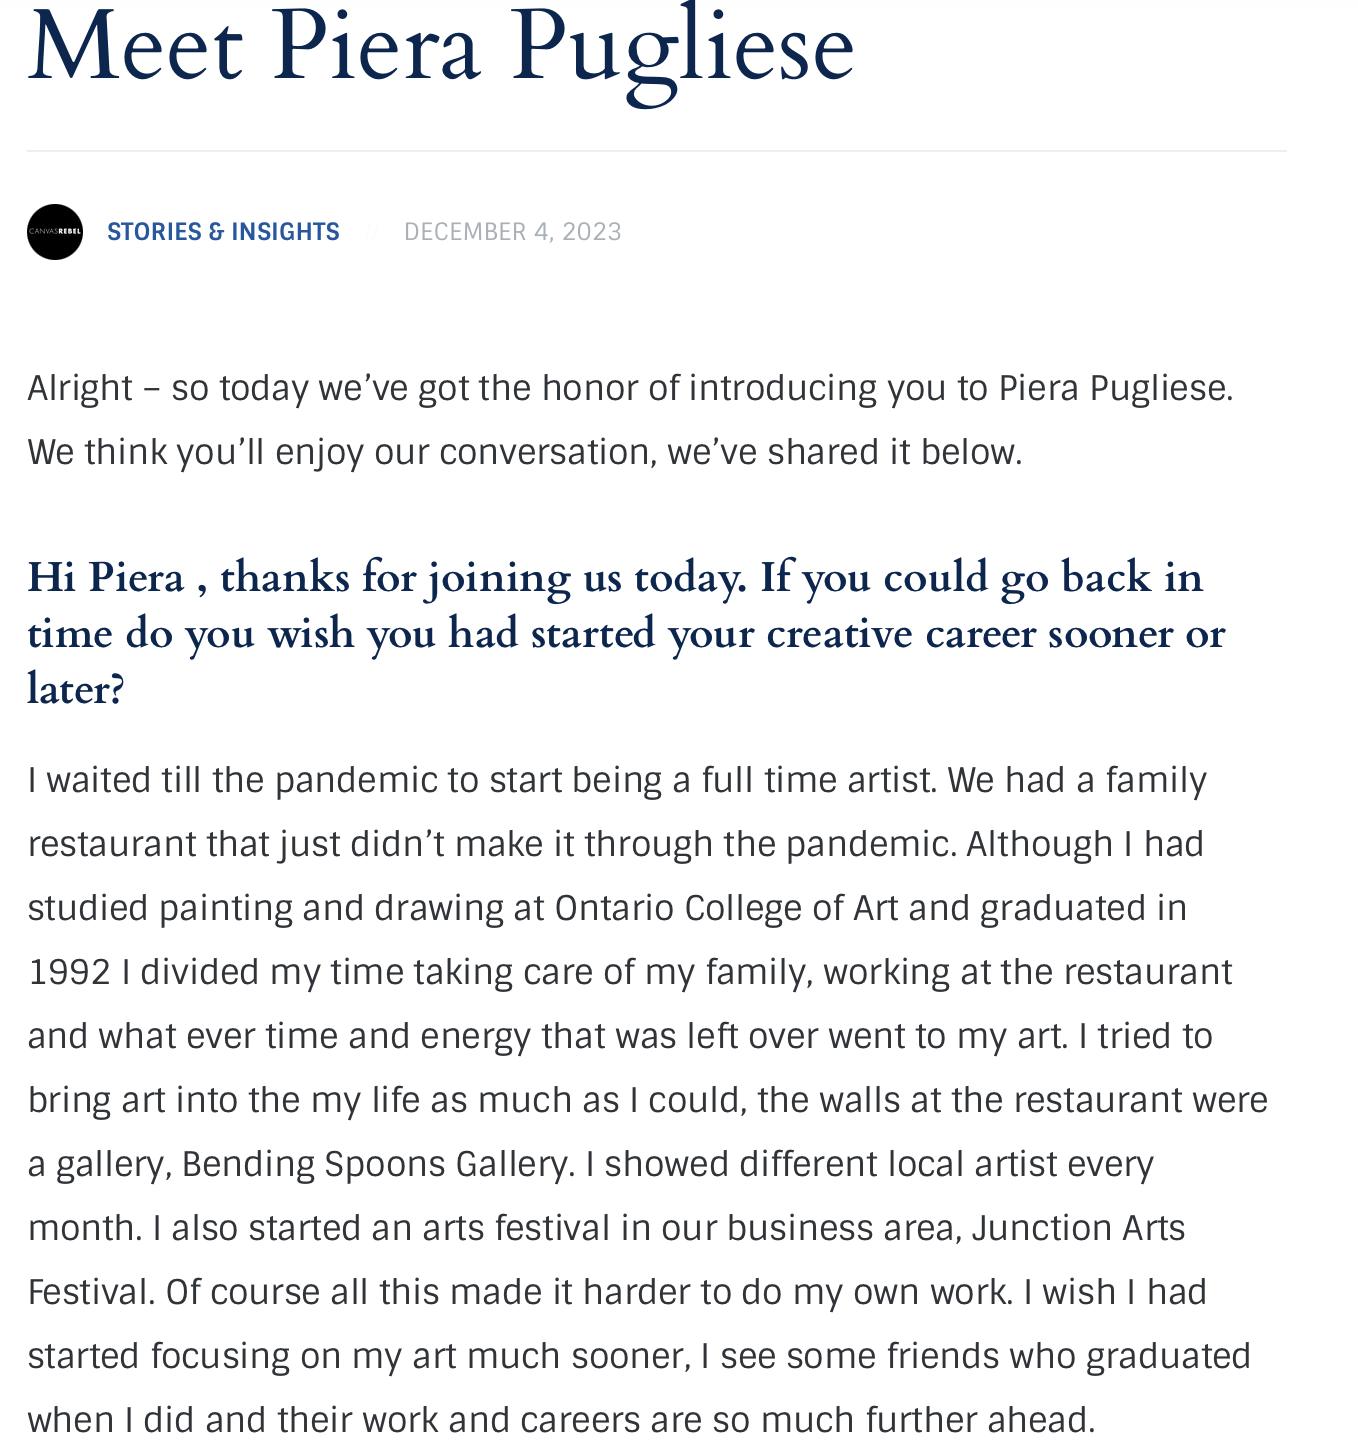The width and height of the screenshot is (1358, 1456).
Task: Click the interview question heading starting 'Hi Piera'
Action: point(626,633)
